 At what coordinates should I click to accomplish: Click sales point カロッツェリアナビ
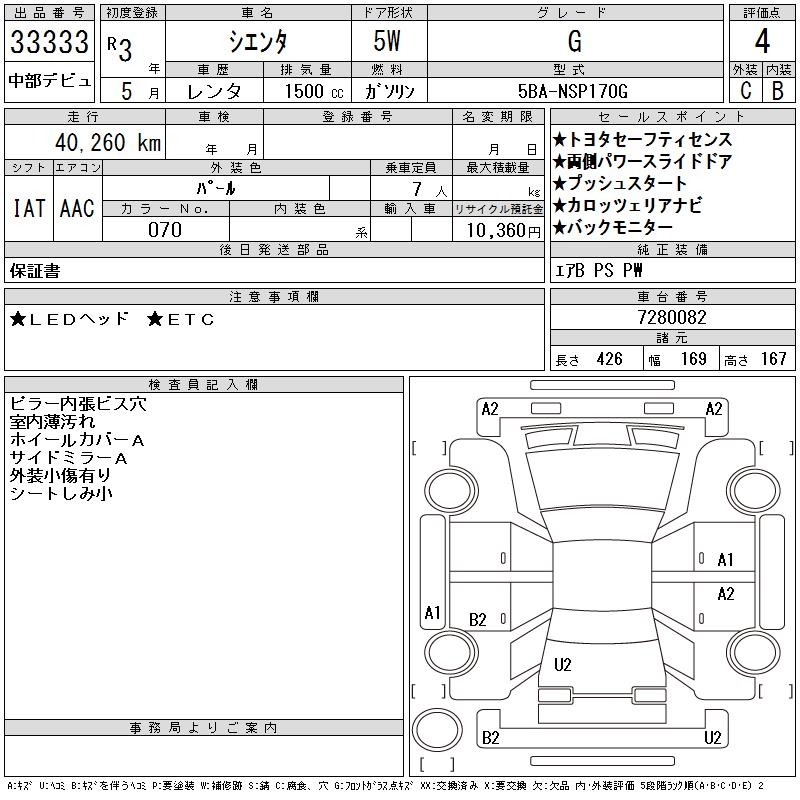coord(628,205)
